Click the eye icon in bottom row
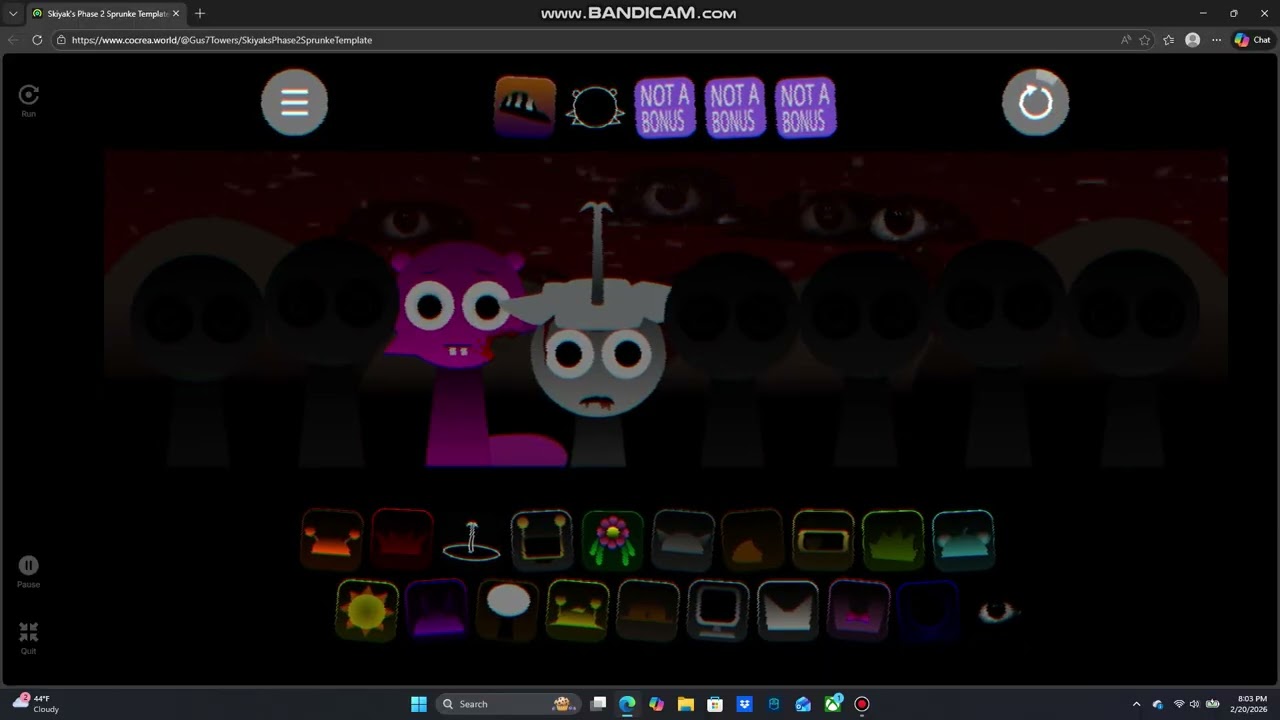Image resolution: width=1280 pixels, height=720 pixels. [997, 611]
